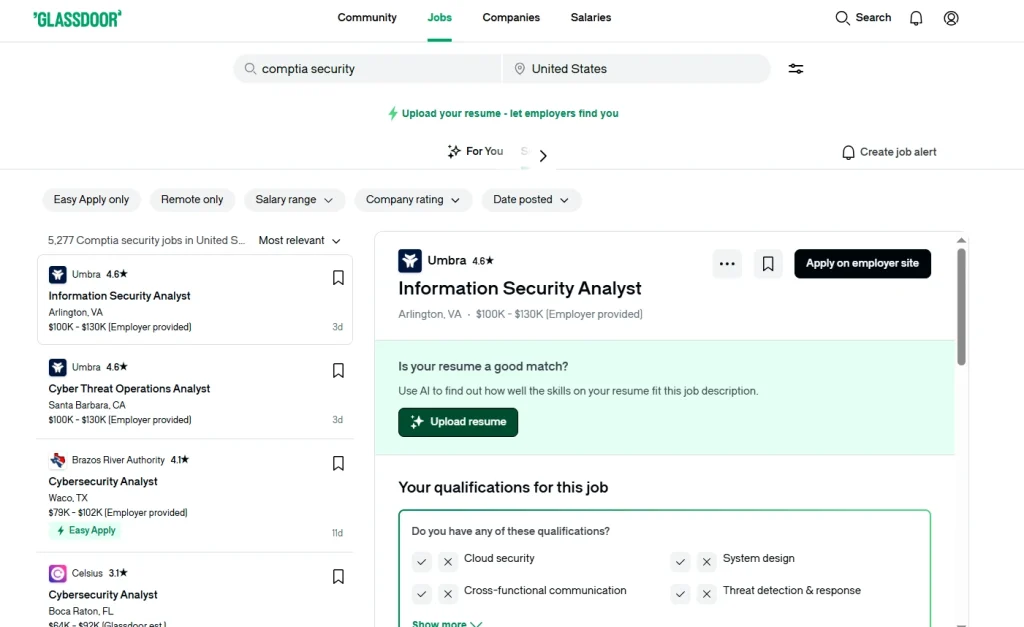Open the Community menu
Image resolution: width=1024 pixels, height=627 pixels.
[367, 18]
